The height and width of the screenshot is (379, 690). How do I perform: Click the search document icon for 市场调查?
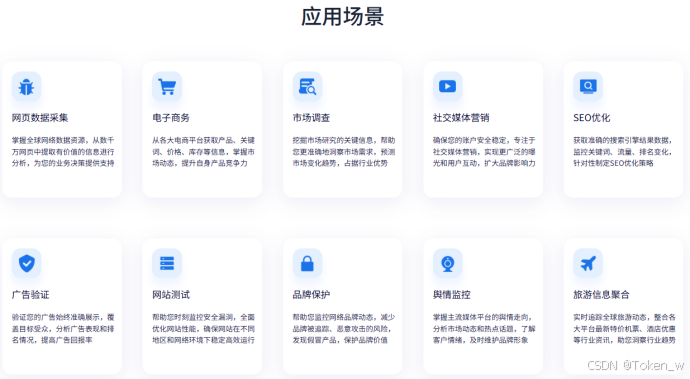pyautogui.click(x=307, y=87)
